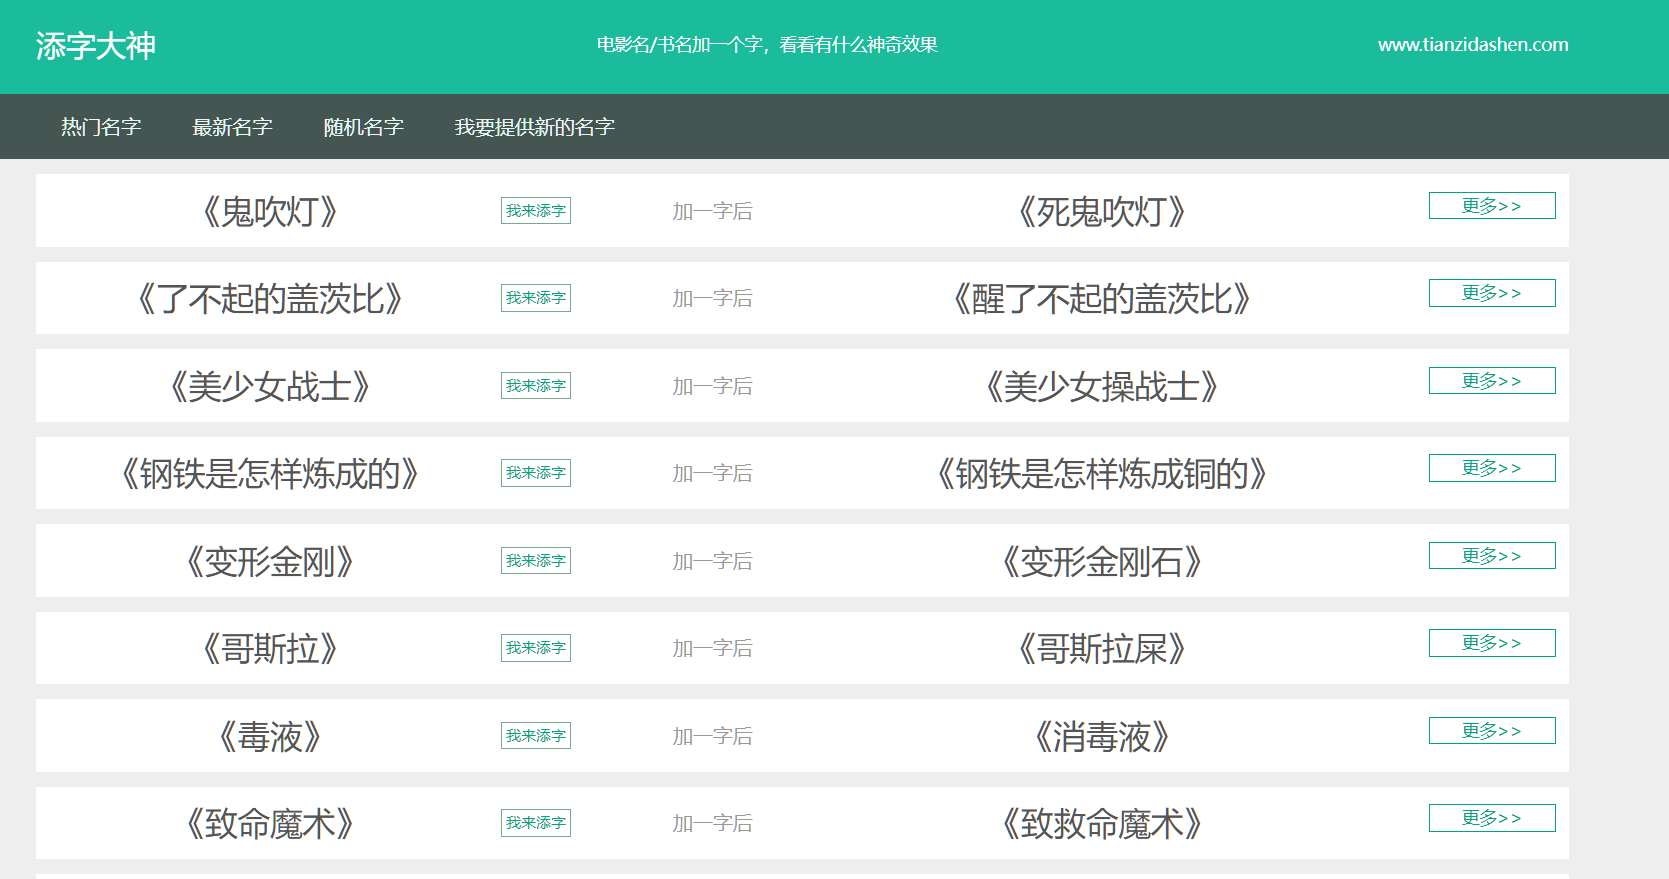
Task: Select the original title 《哥斯拉》
Action: coord(270,649)
